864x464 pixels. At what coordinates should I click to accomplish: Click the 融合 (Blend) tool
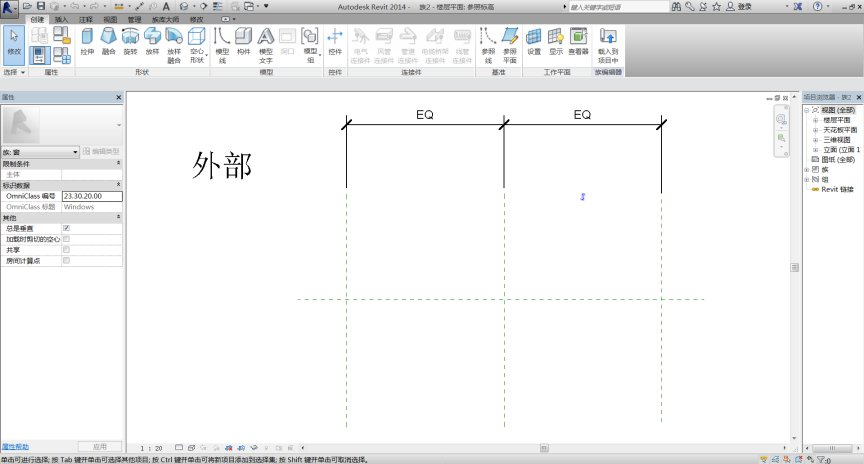tap(108, 43)
